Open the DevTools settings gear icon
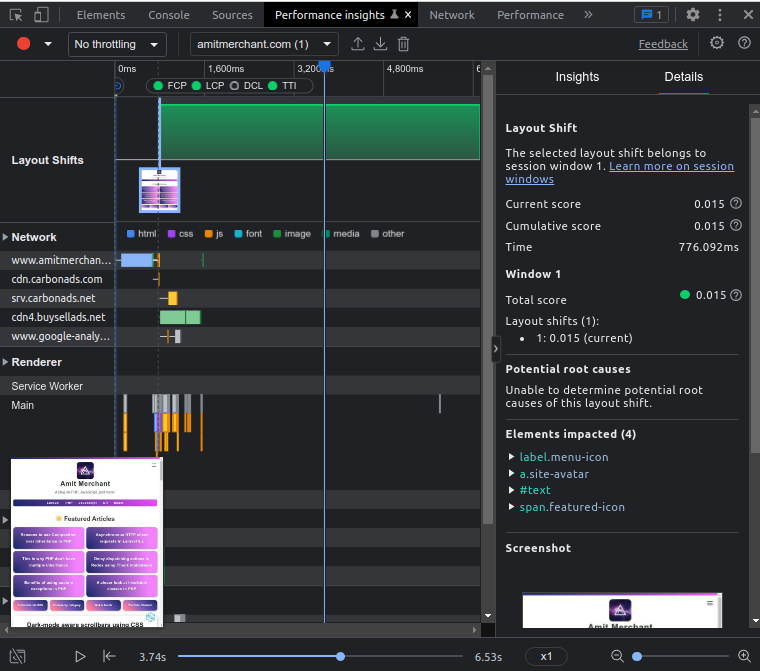Screen dimensions: 760x671 693,15
